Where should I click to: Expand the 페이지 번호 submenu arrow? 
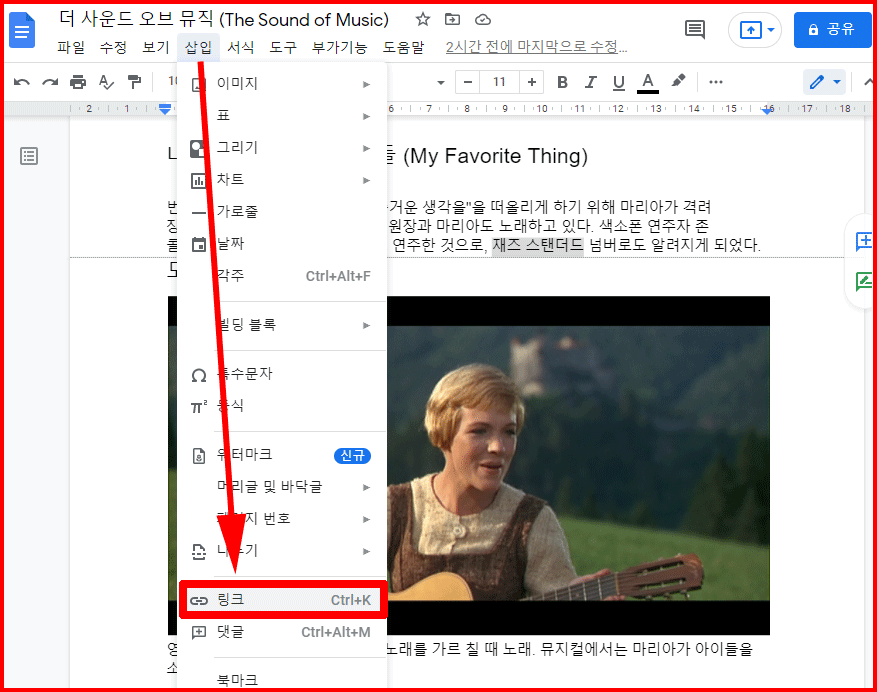(x=366, y=519)
